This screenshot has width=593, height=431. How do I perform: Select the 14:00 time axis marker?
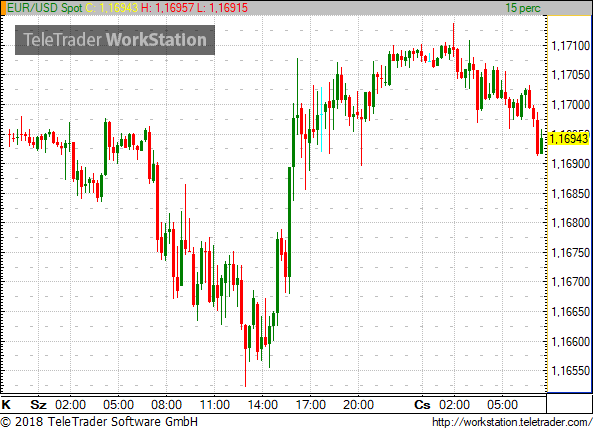262,405
